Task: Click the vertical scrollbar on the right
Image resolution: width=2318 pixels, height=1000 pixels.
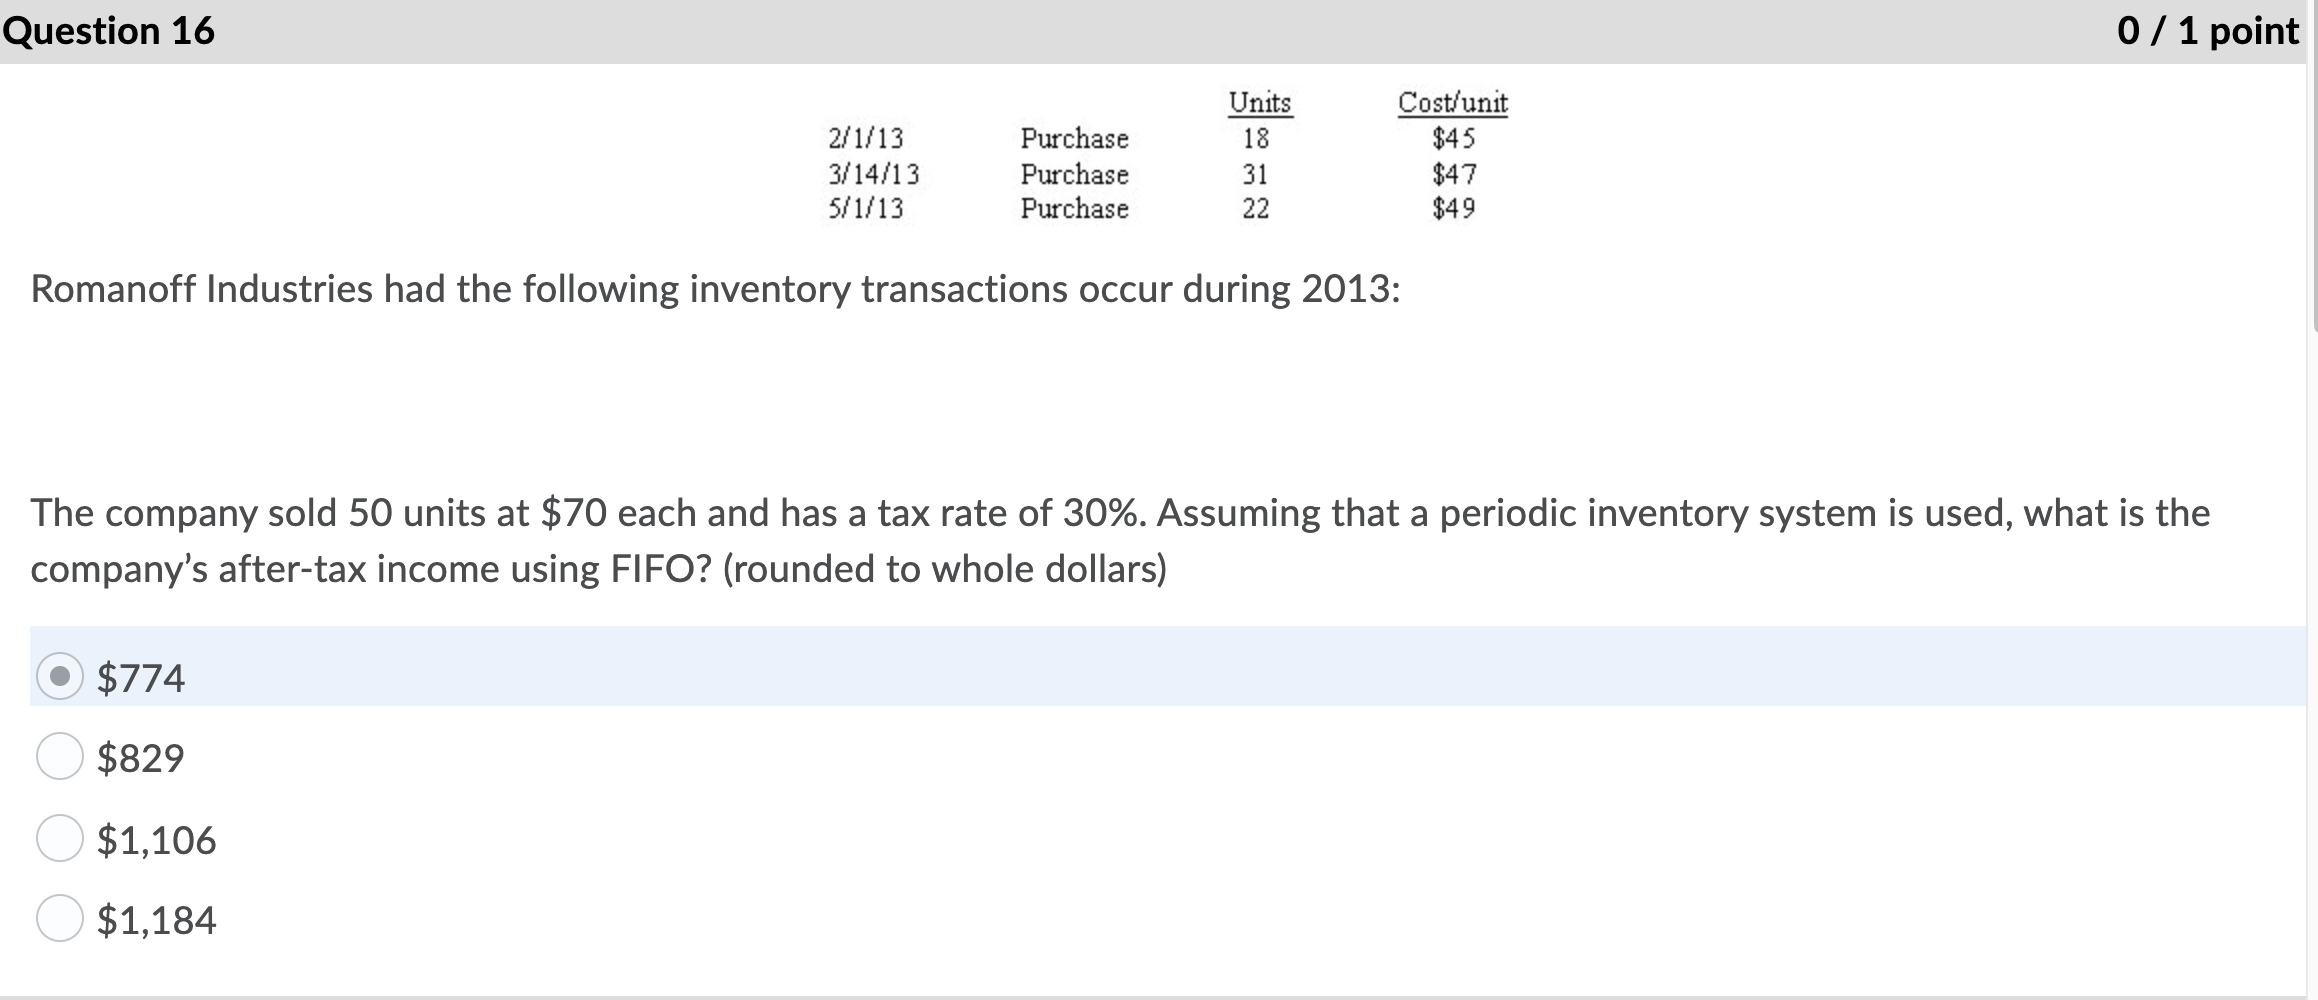Action: (x=2308, y=500)
